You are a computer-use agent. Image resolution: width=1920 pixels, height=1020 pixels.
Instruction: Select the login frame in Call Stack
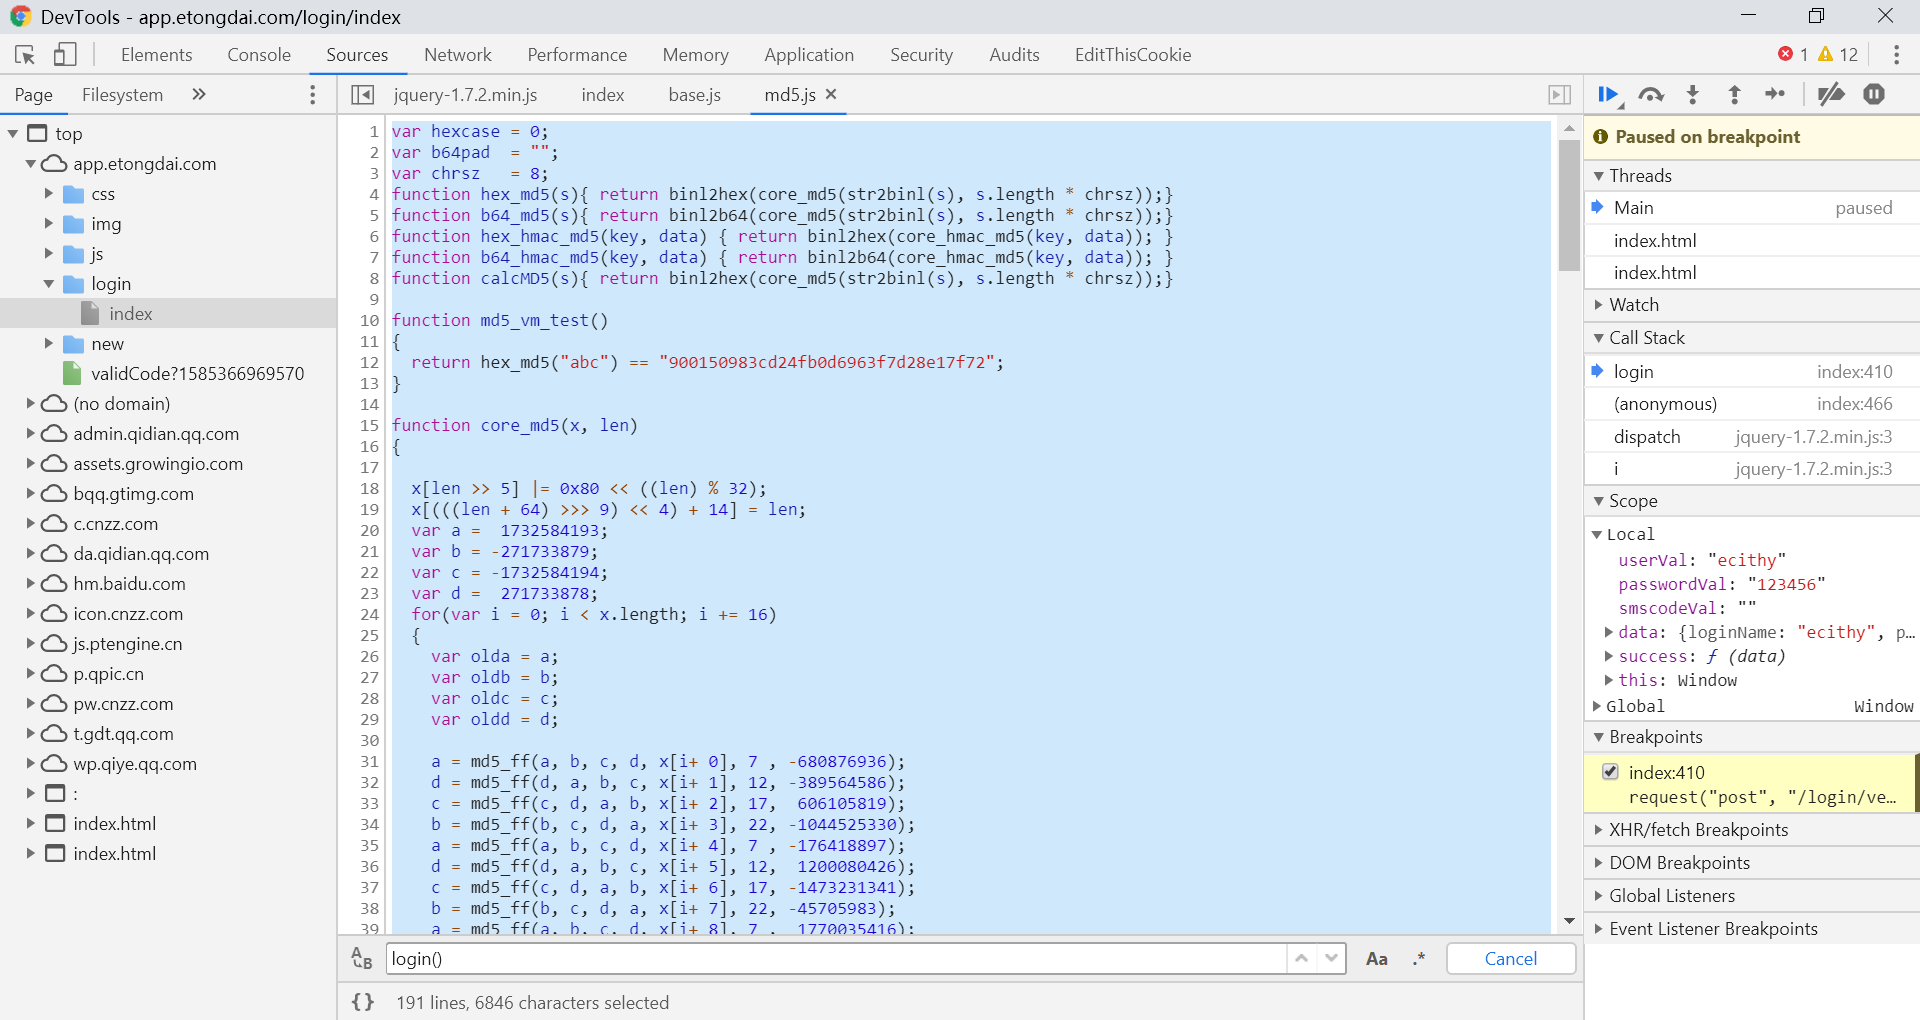(1752, 371)
